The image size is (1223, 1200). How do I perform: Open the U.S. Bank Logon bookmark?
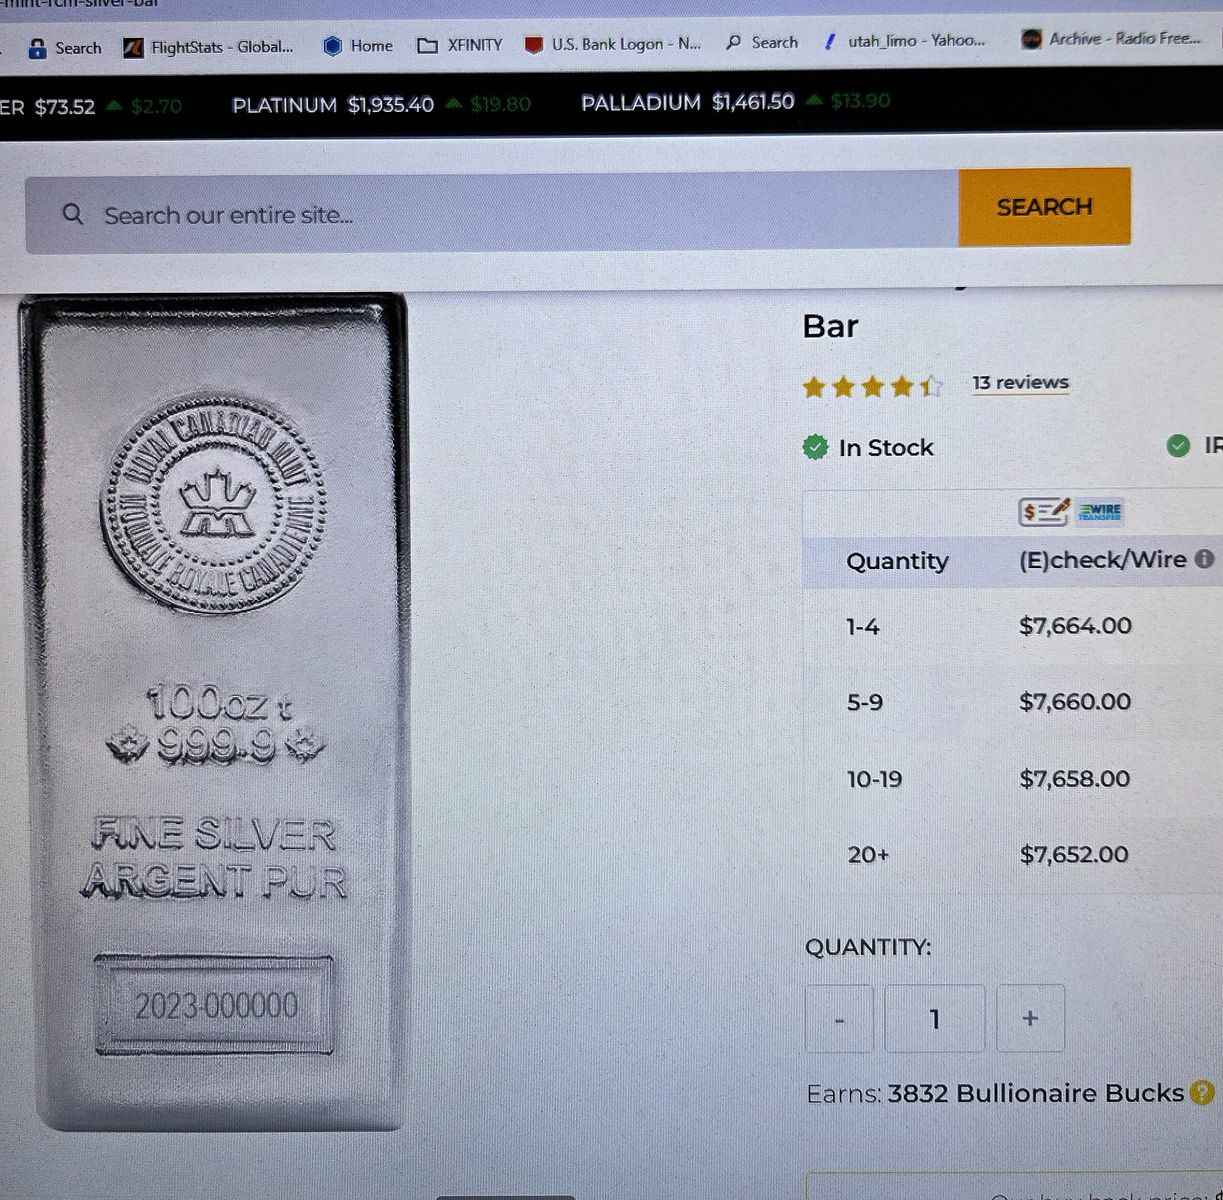coord(612,44)
